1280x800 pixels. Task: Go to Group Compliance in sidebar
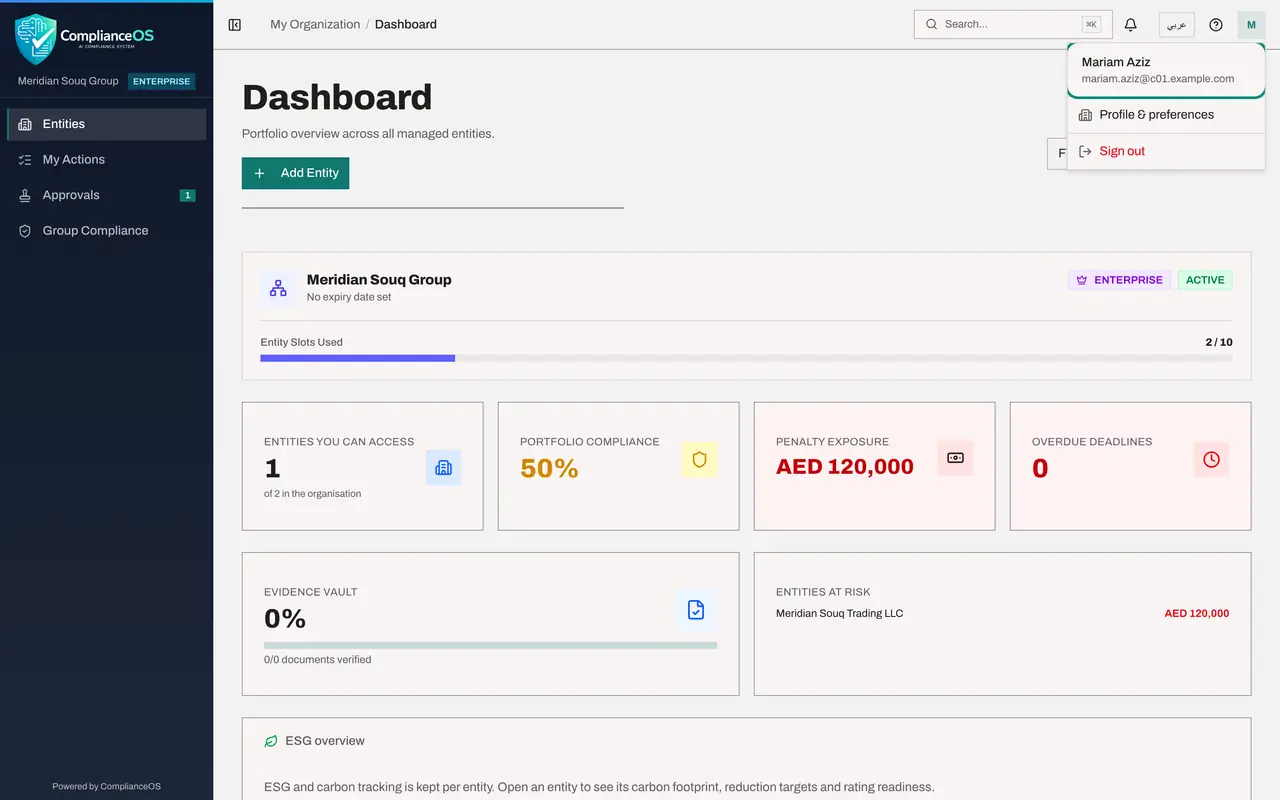(x=106, y=231)
